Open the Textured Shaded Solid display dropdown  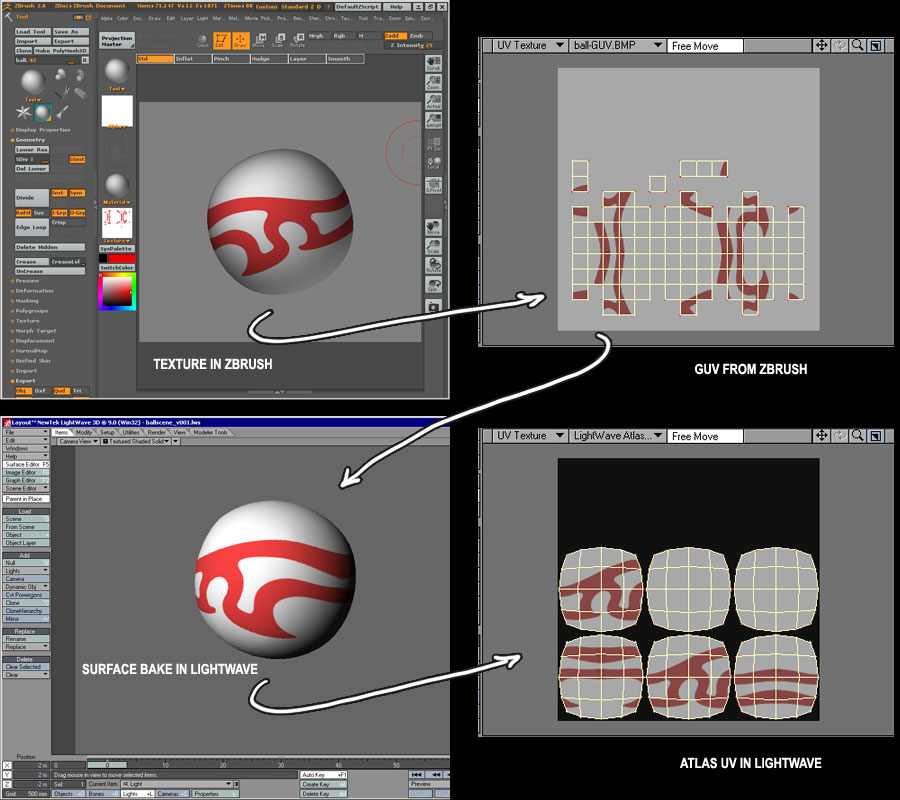[136, 441]
